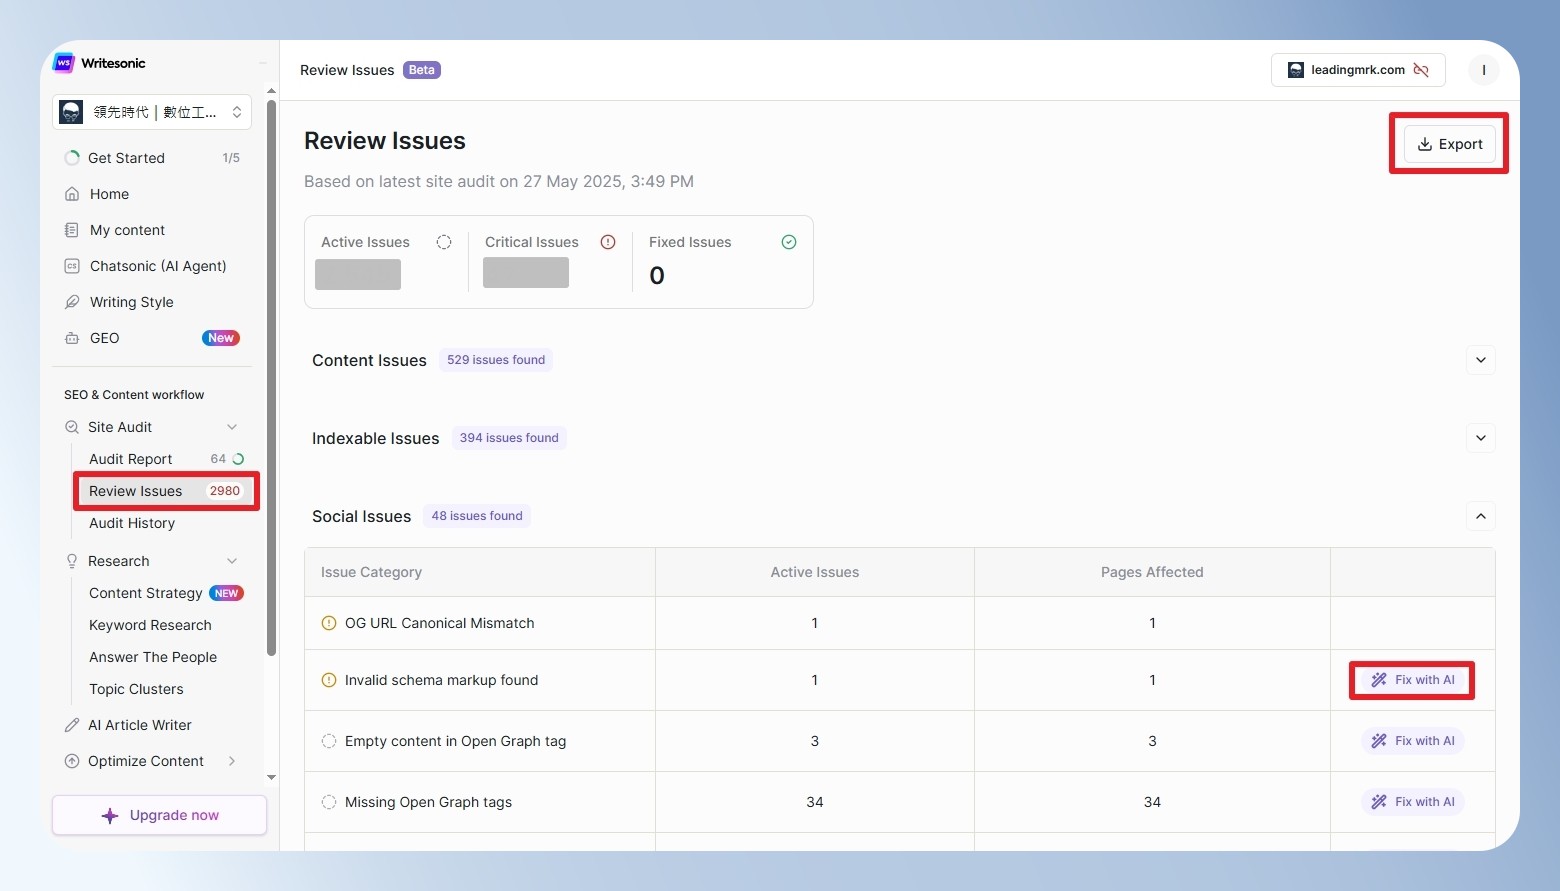
Task: Select Keyword Research in sidebar
Action: pyautogui.click(x=150, y=625)
